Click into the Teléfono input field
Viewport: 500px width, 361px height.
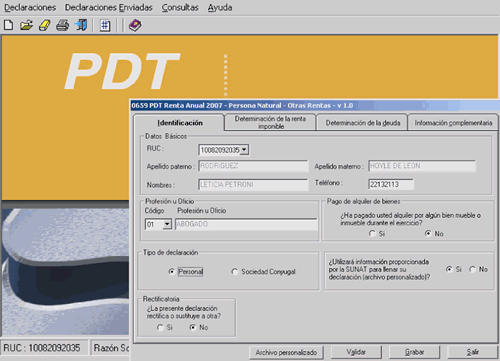[x=391, y=184]
